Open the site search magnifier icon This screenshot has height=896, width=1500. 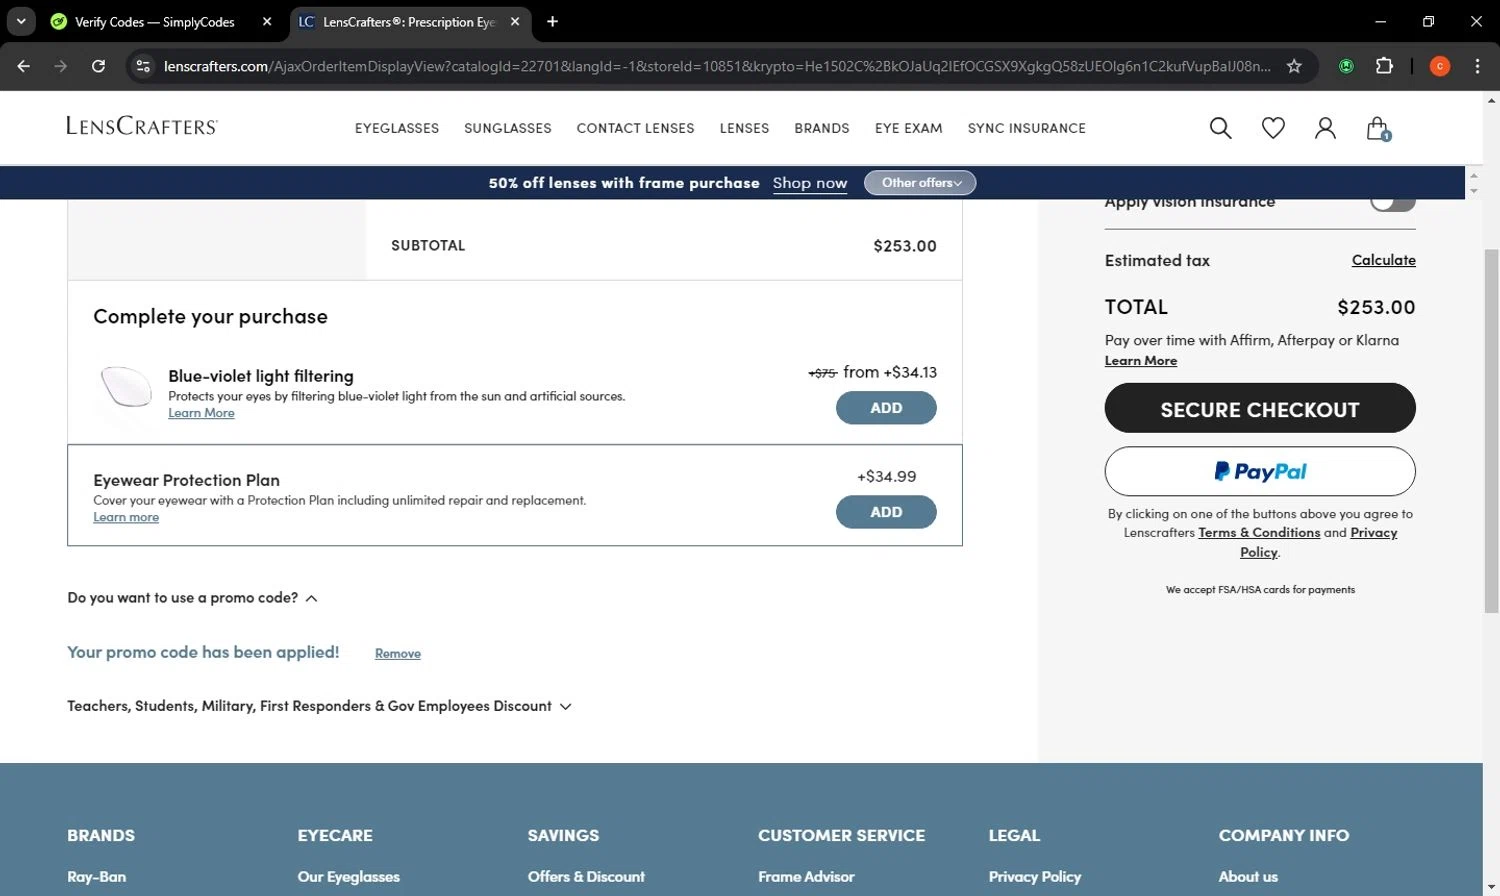(1220, 128)
